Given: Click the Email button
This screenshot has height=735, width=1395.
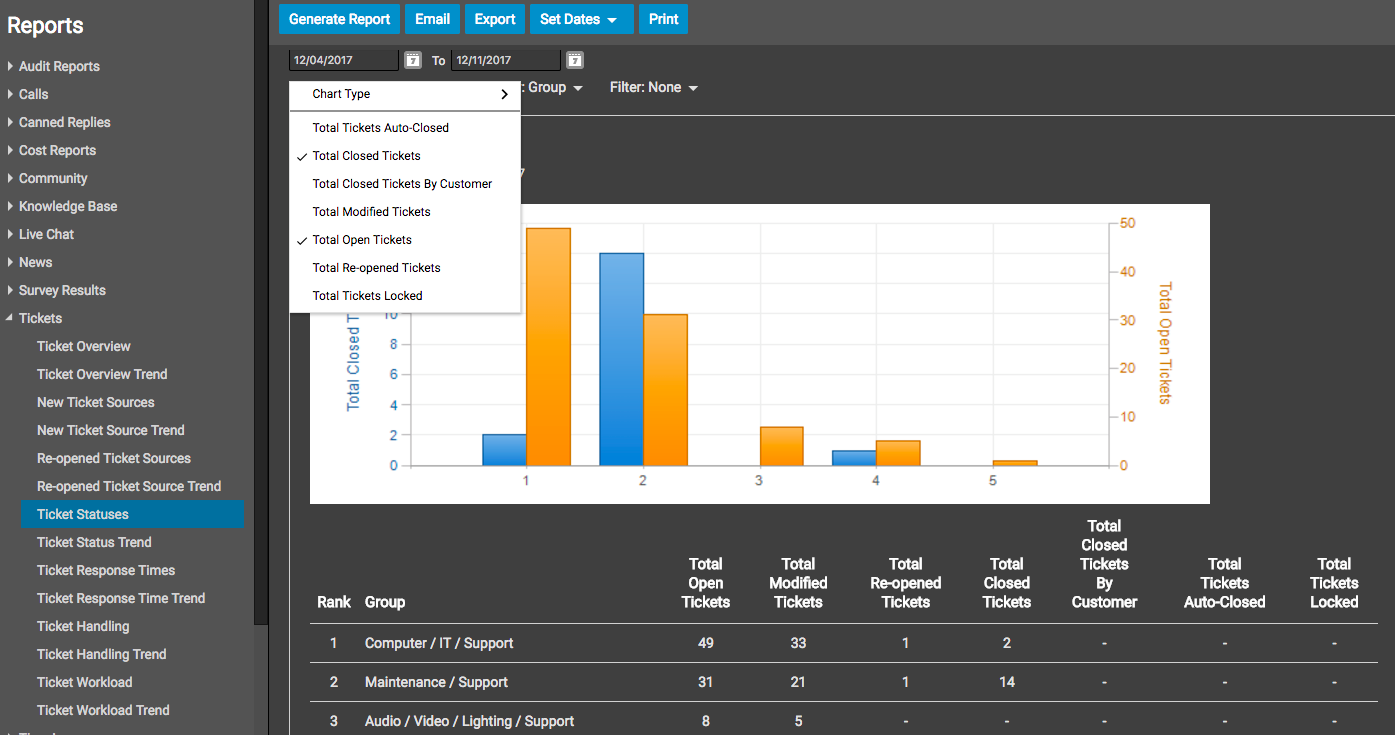Looking at the screenshot, I should coord(432,19).
